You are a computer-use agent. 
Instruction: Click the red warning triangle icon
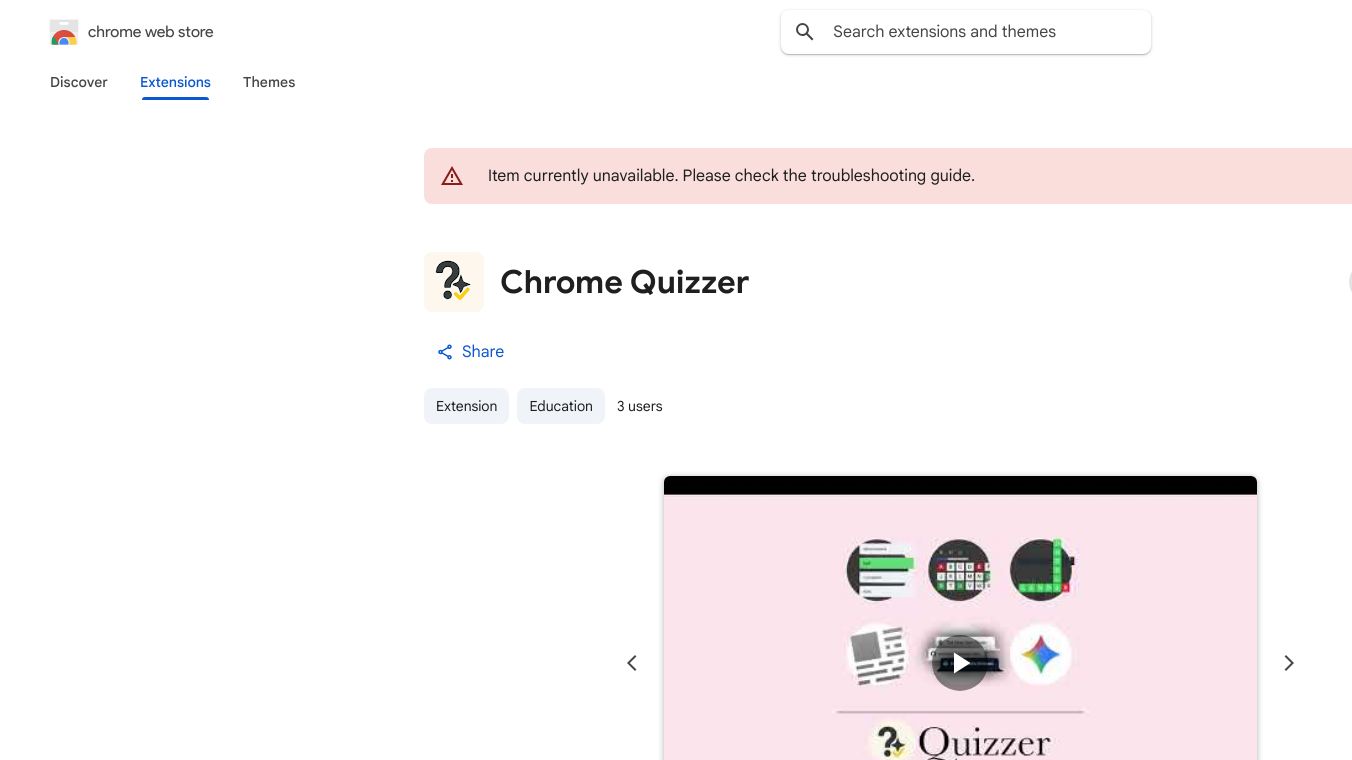pyautogui.click(x=452, y=176)
